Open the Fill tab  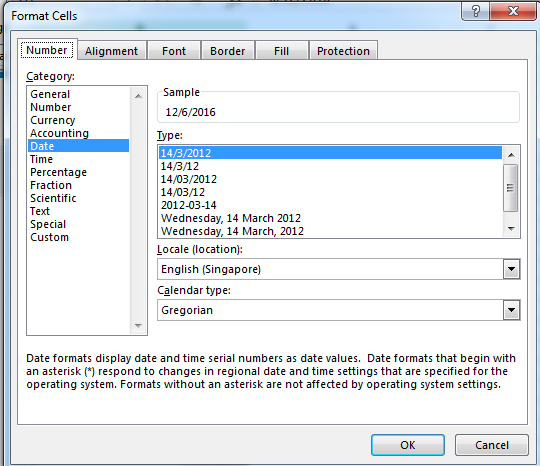pos(281,51)
